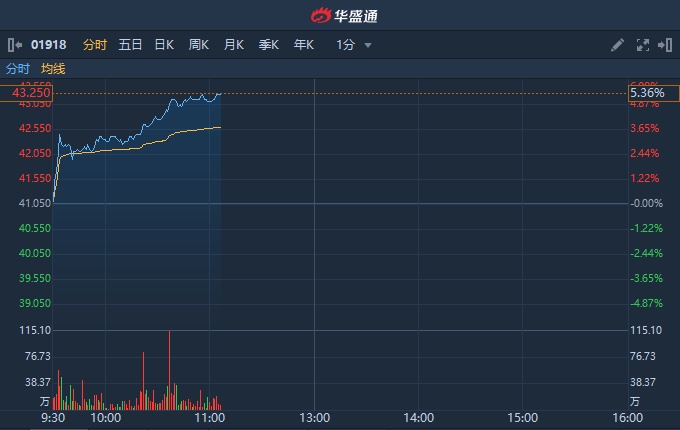Select the 季K quarterly chart tab
Image resolution: width=680 pixels, height=430 pixels.
(x=269, y=45)
